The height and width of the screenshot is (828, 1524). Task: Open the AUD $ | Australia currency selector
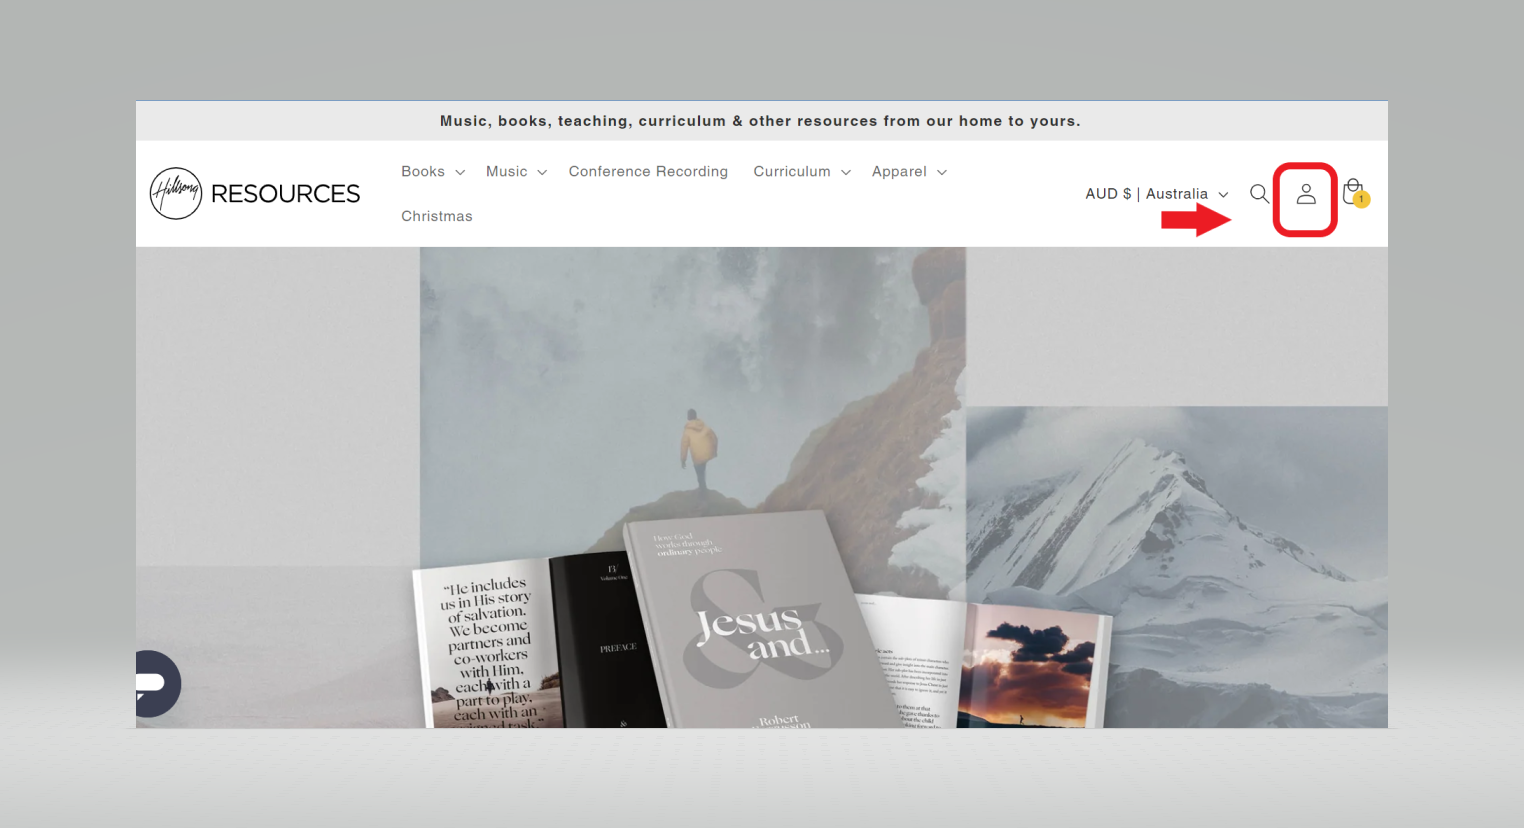click(x=1156, y=194)
